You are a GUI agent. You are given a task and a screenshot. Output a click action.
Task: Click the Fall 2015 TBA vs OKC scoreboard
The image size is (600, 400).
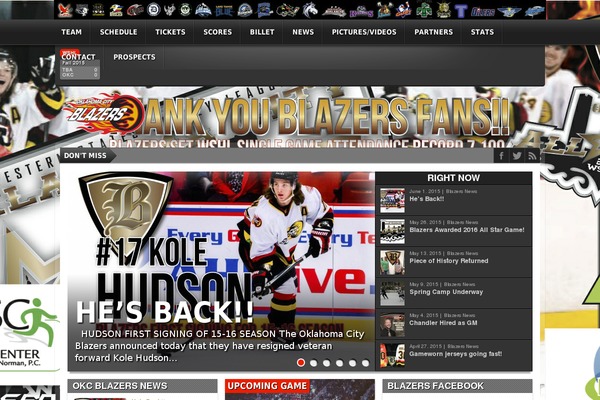click(80, 69)
